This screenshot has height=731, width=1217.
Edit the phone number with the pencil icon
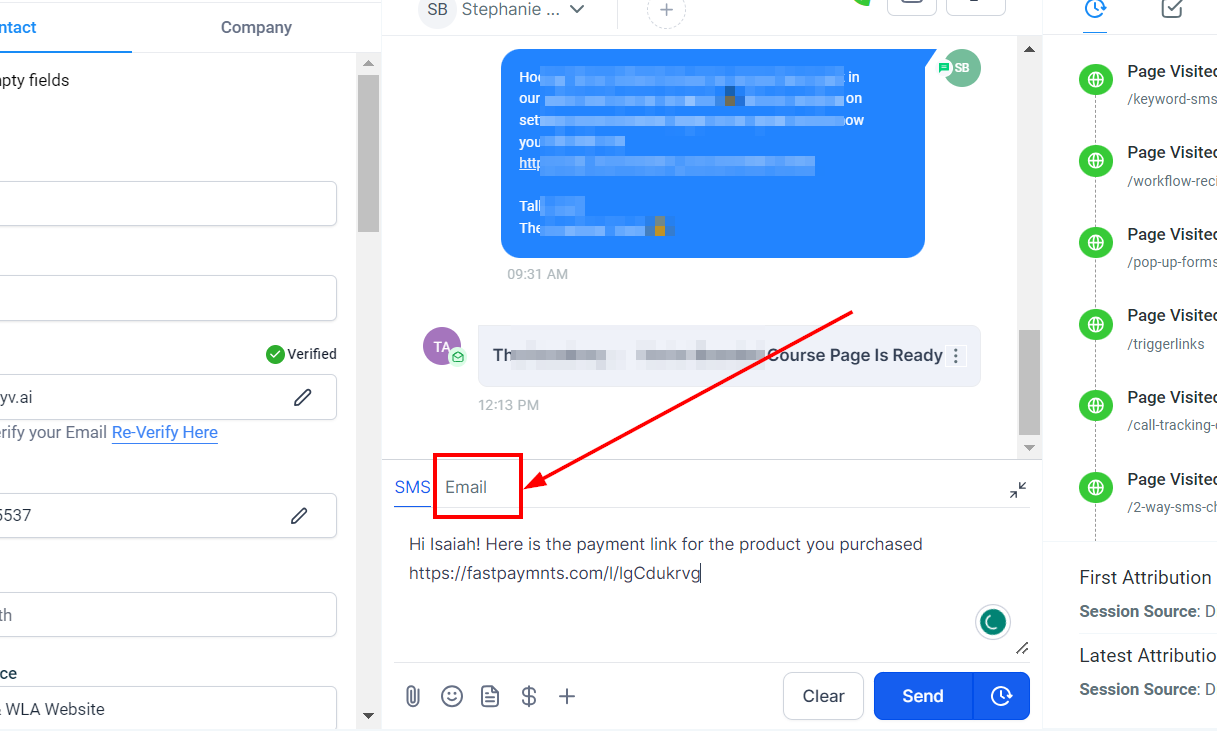coord(299,515)
